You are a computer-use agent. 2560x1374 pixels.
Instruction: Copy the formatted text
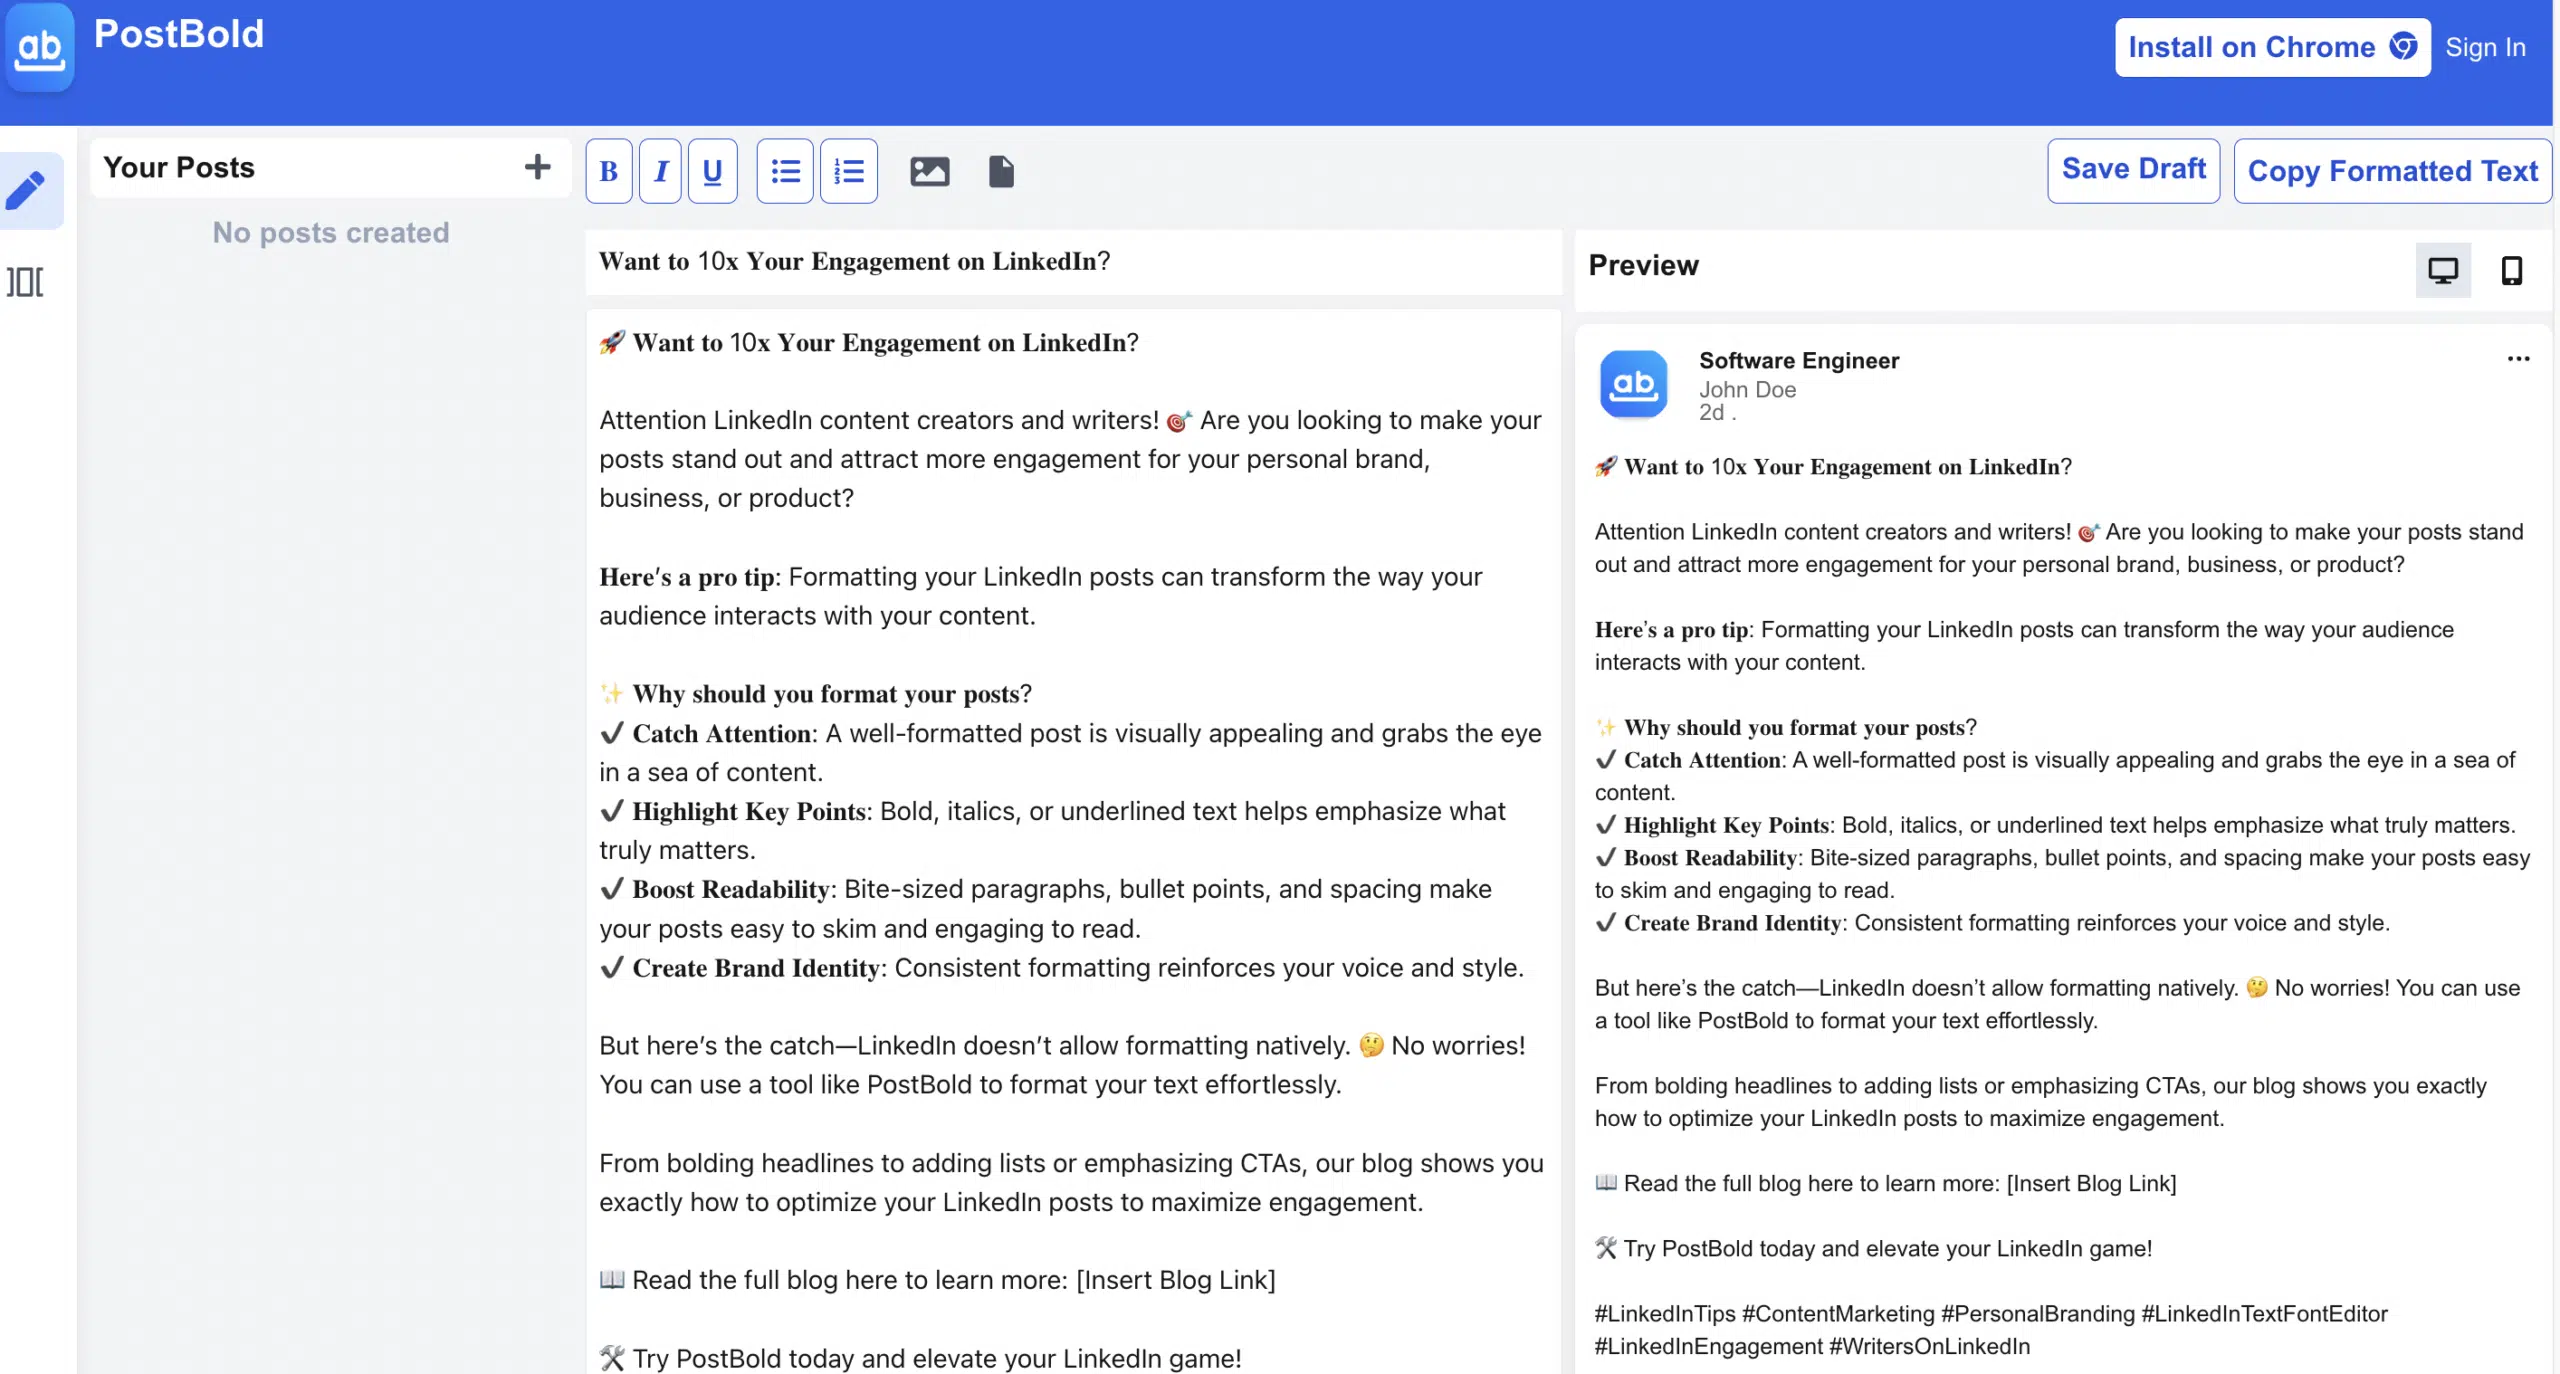[x=2392, y=171]
